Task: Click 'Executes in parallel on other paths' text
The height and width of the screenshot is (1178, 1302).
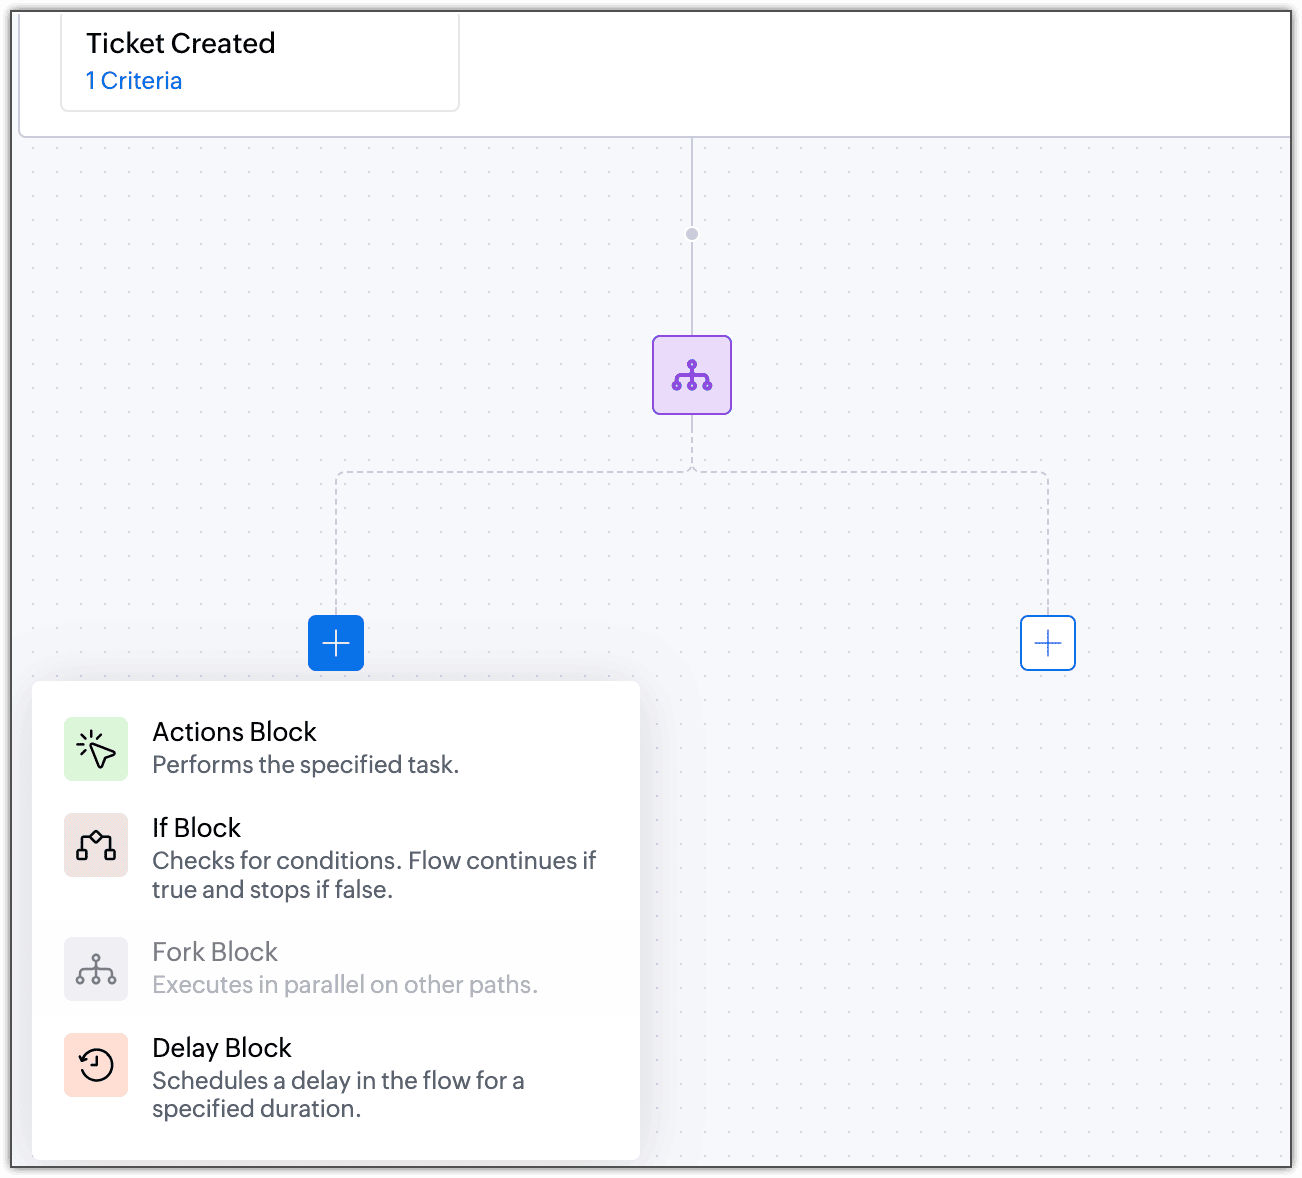Action: coord(345,985)
